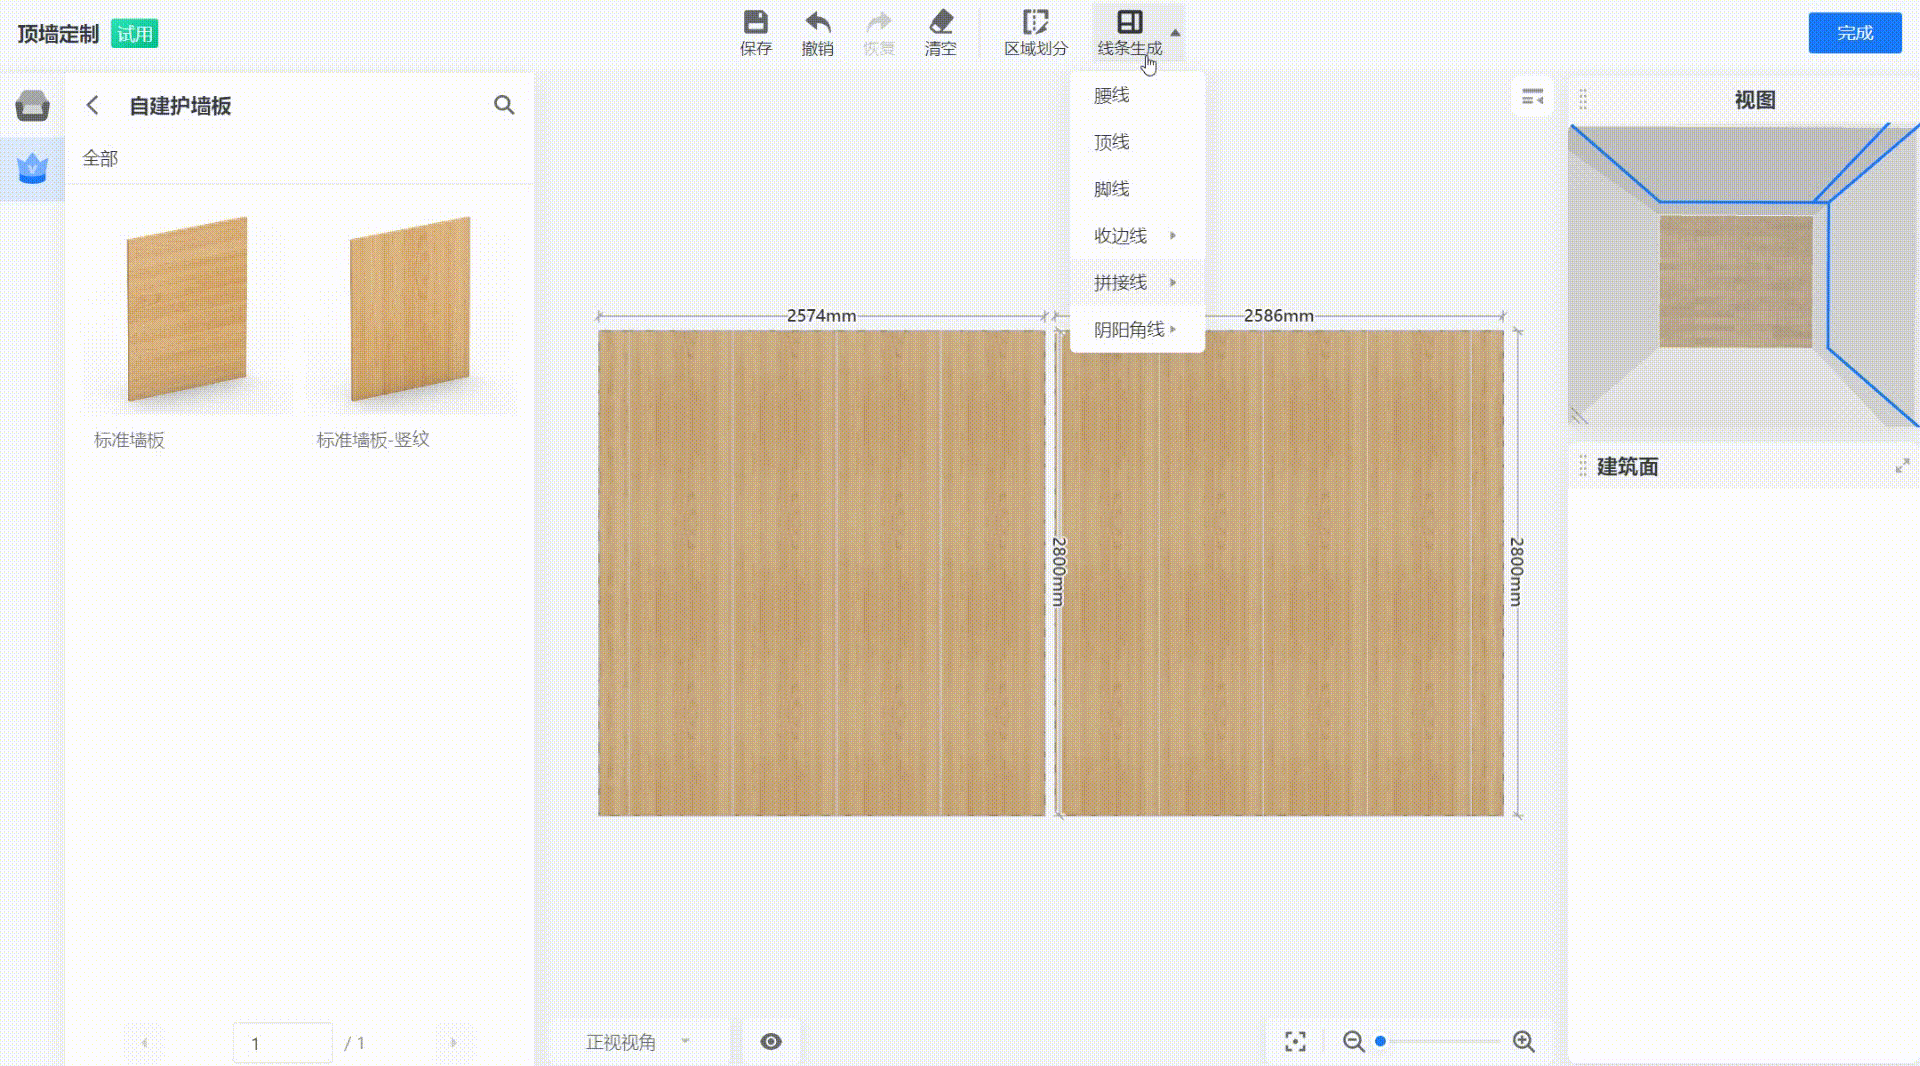
Task: Open the 正视视角 view angle dropdown
Action: point(638,1042)
